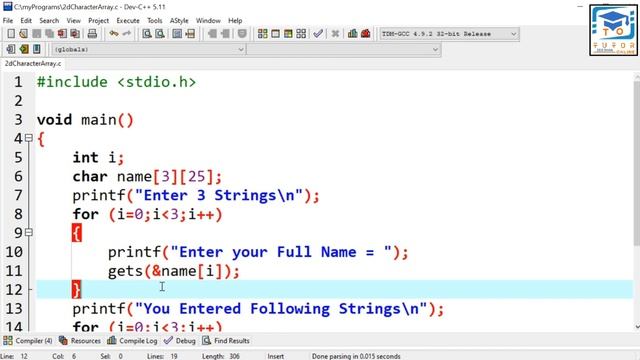
Task: Click the Goto Function toolbar icon
Action: pyautogui.click(x=177, y=34)
